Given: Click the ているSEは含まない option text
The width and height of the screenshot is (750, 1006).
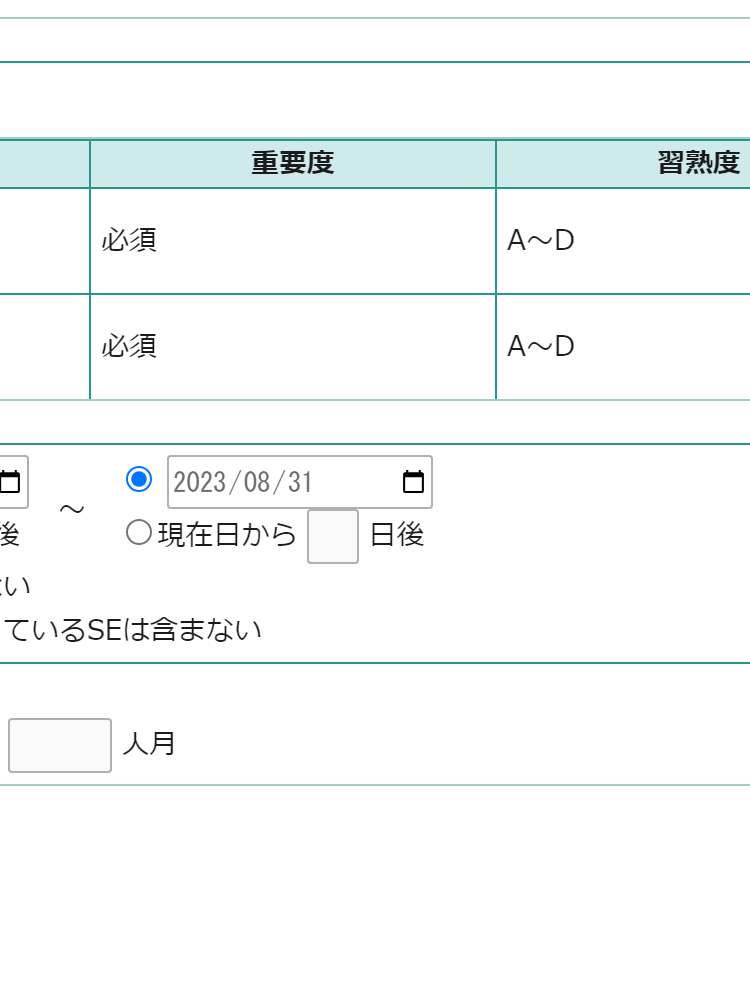Looking at the screenshot, I should (x=133, y=630).
